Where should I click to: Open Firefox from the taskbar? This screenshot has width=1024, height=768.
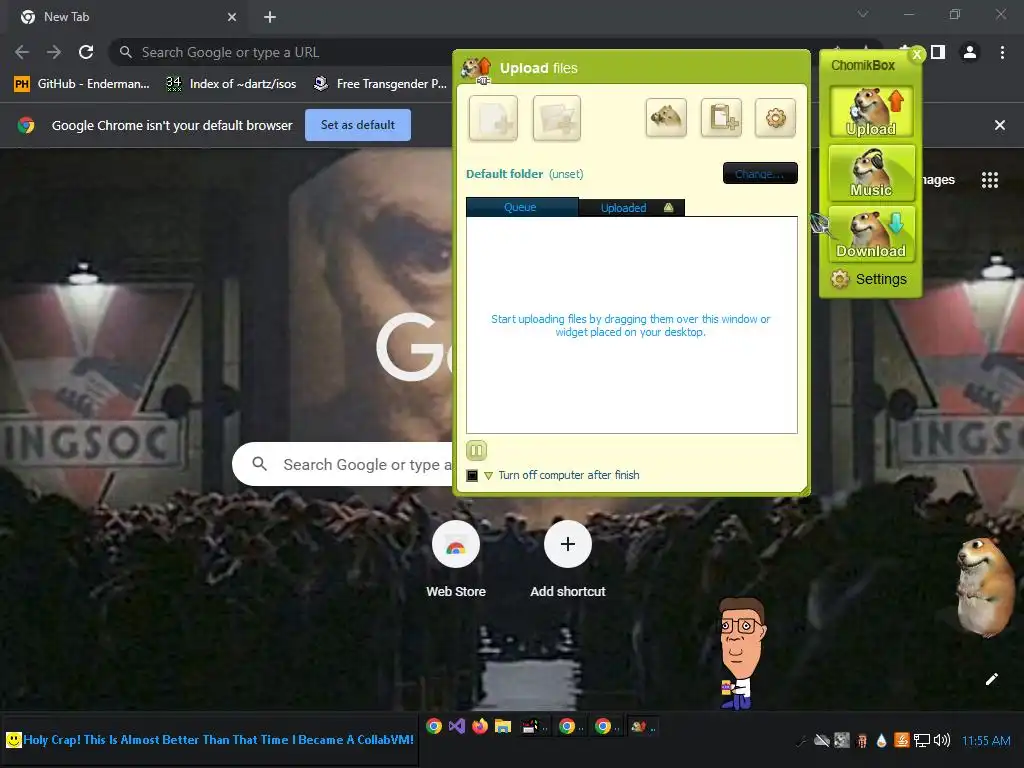click(480, 726)
